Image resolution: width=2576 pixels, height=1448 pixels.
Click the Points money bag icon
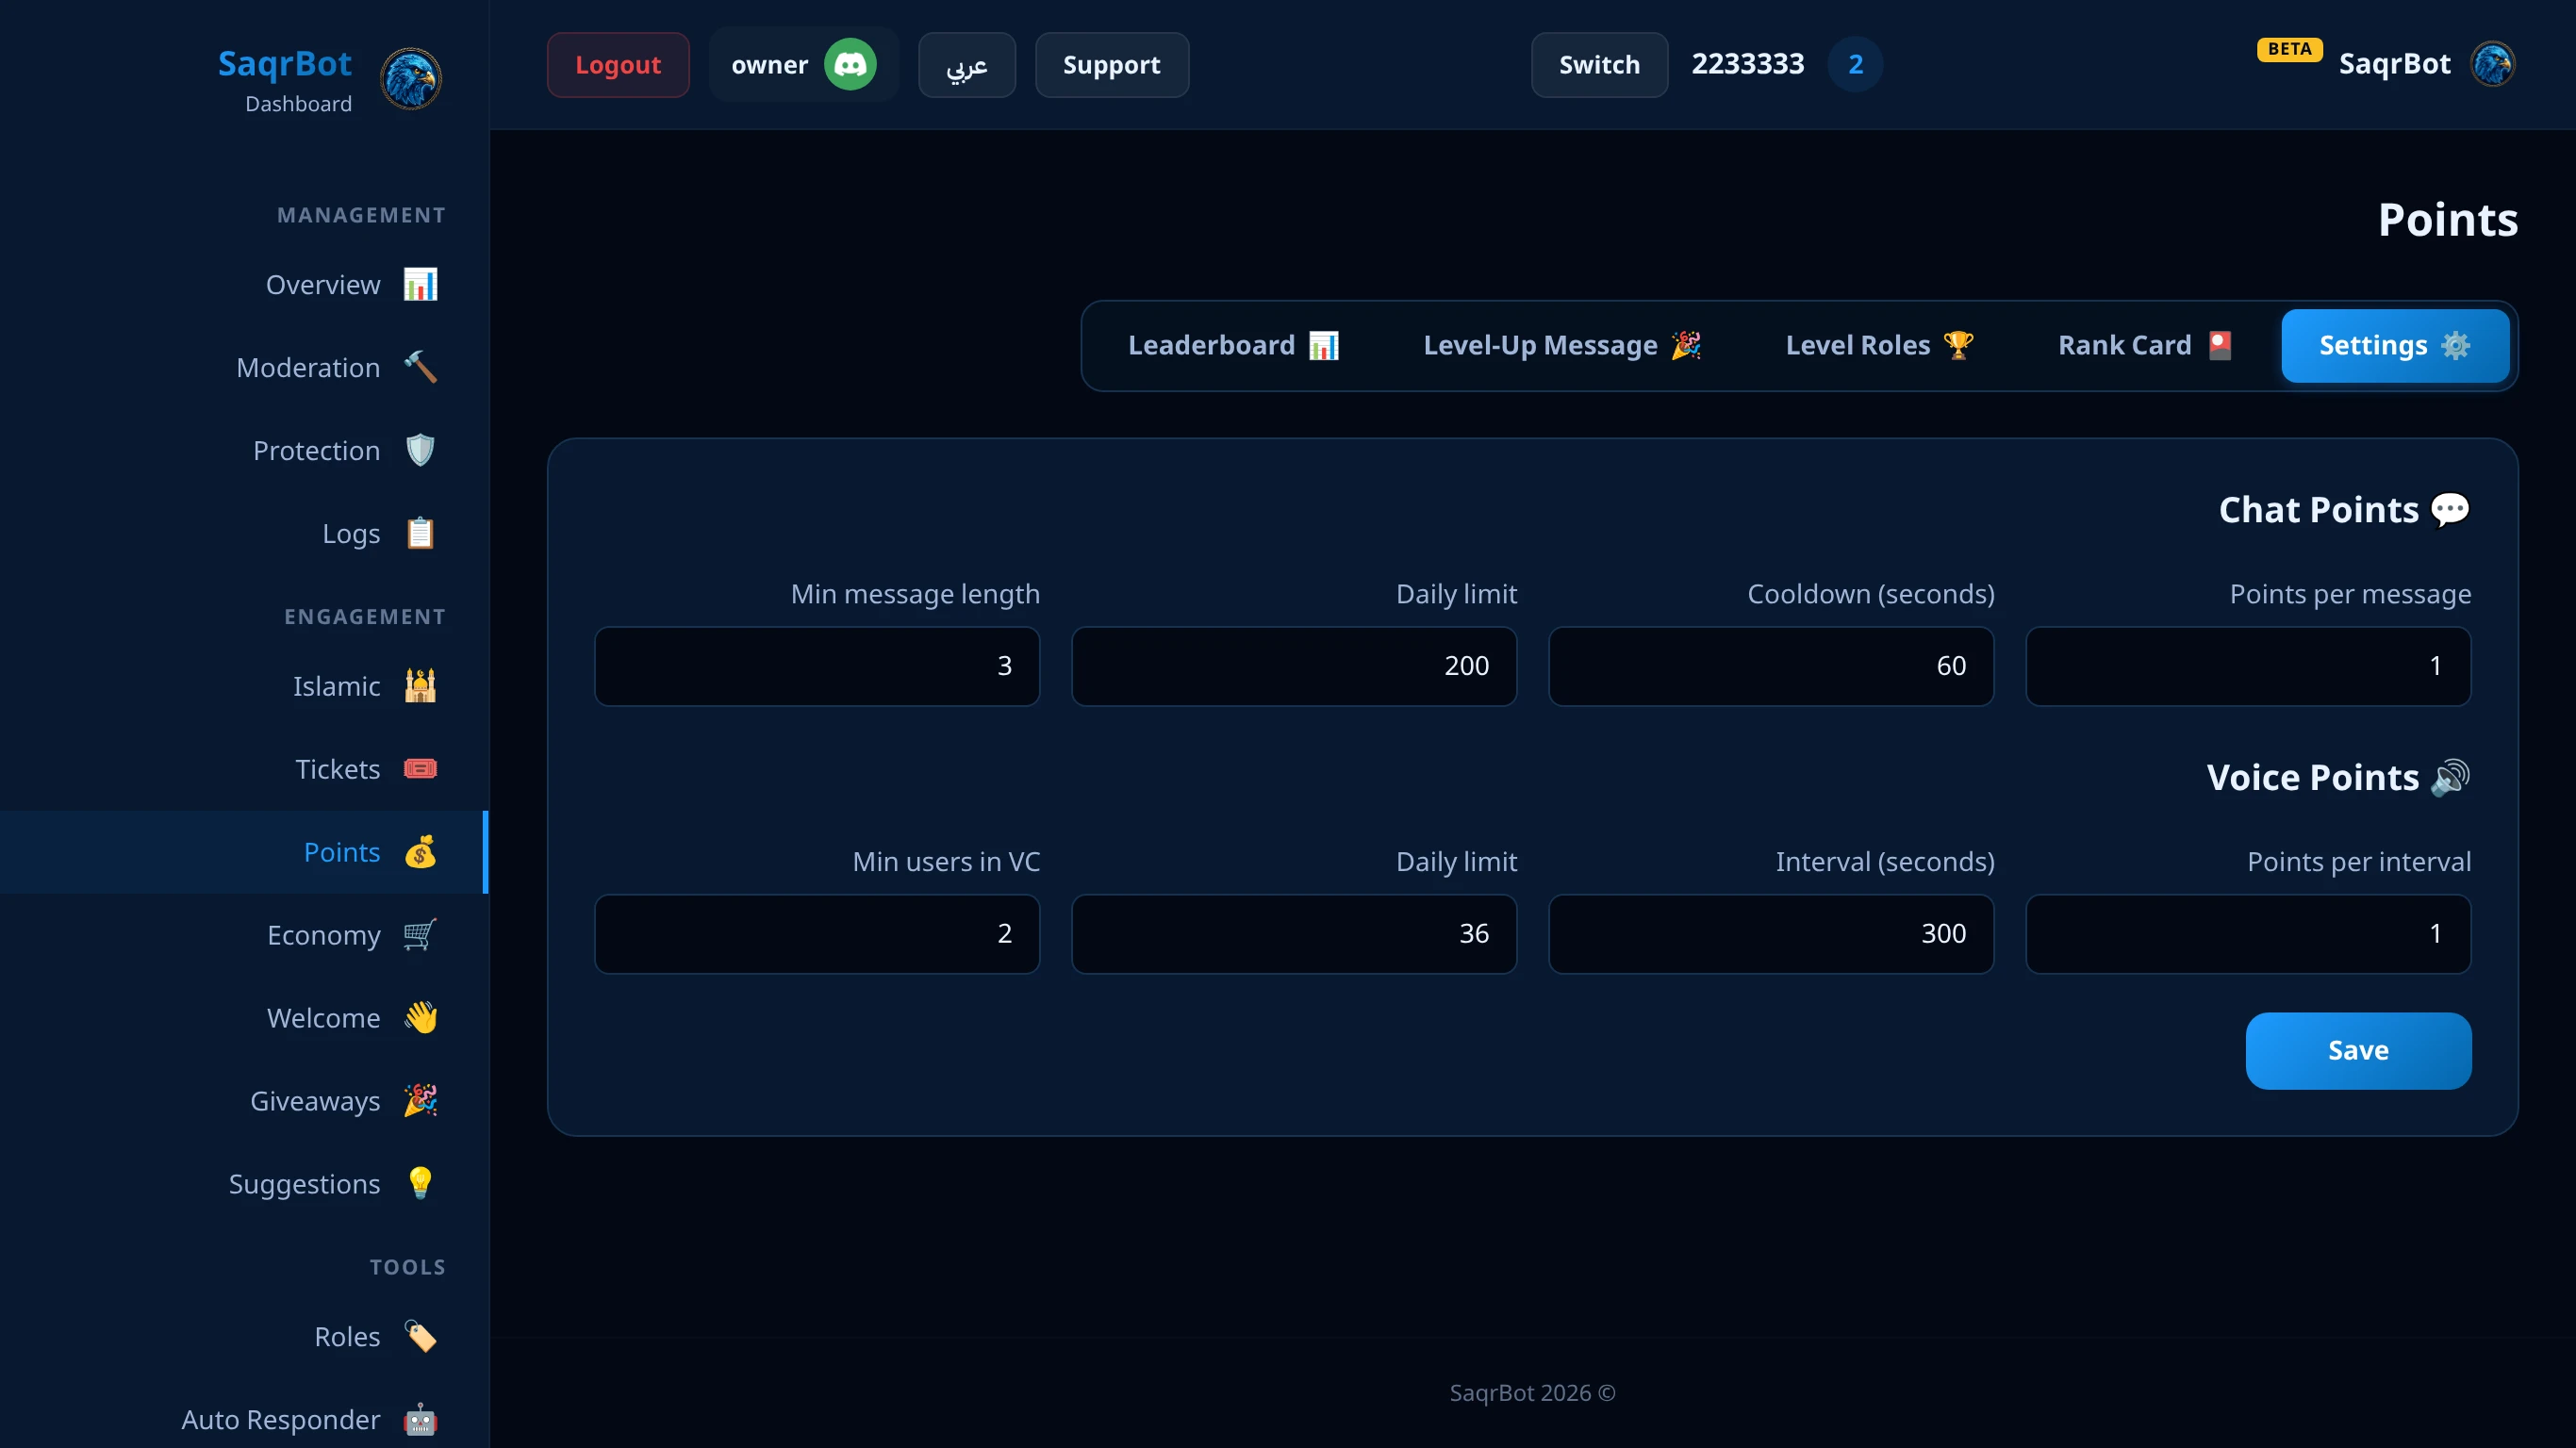420,852
